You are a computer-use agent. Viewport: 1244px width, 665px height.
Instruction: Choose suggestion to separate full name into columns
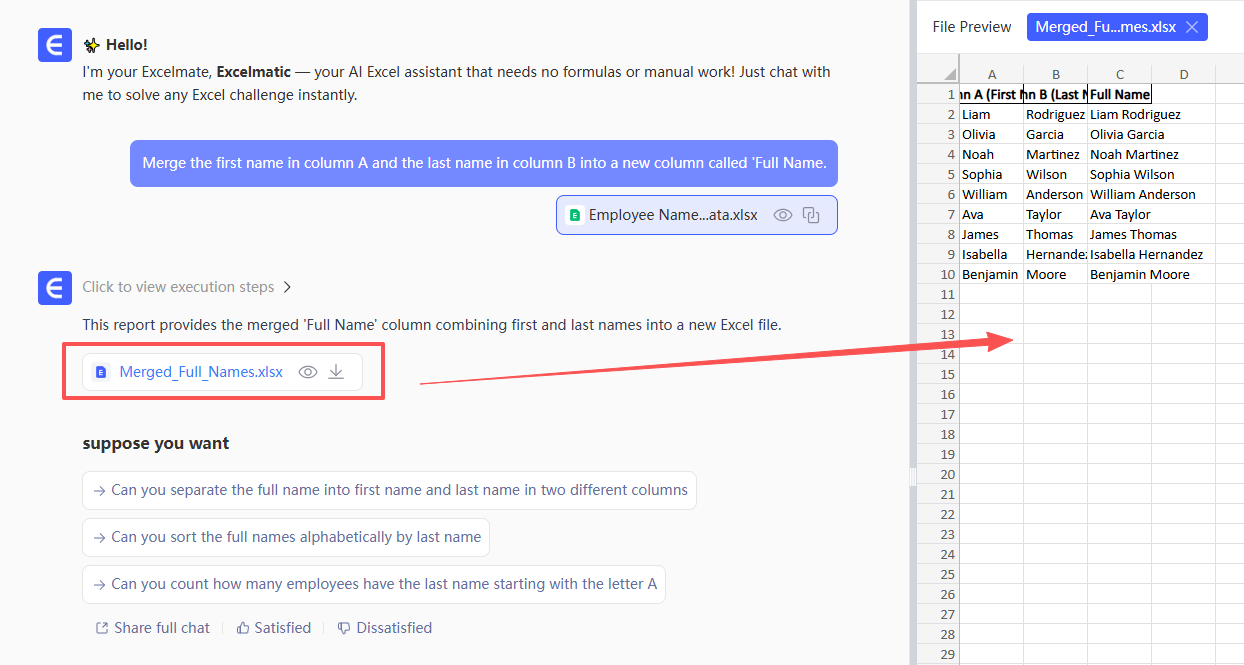pyautogui.click(x=389, y=490)
